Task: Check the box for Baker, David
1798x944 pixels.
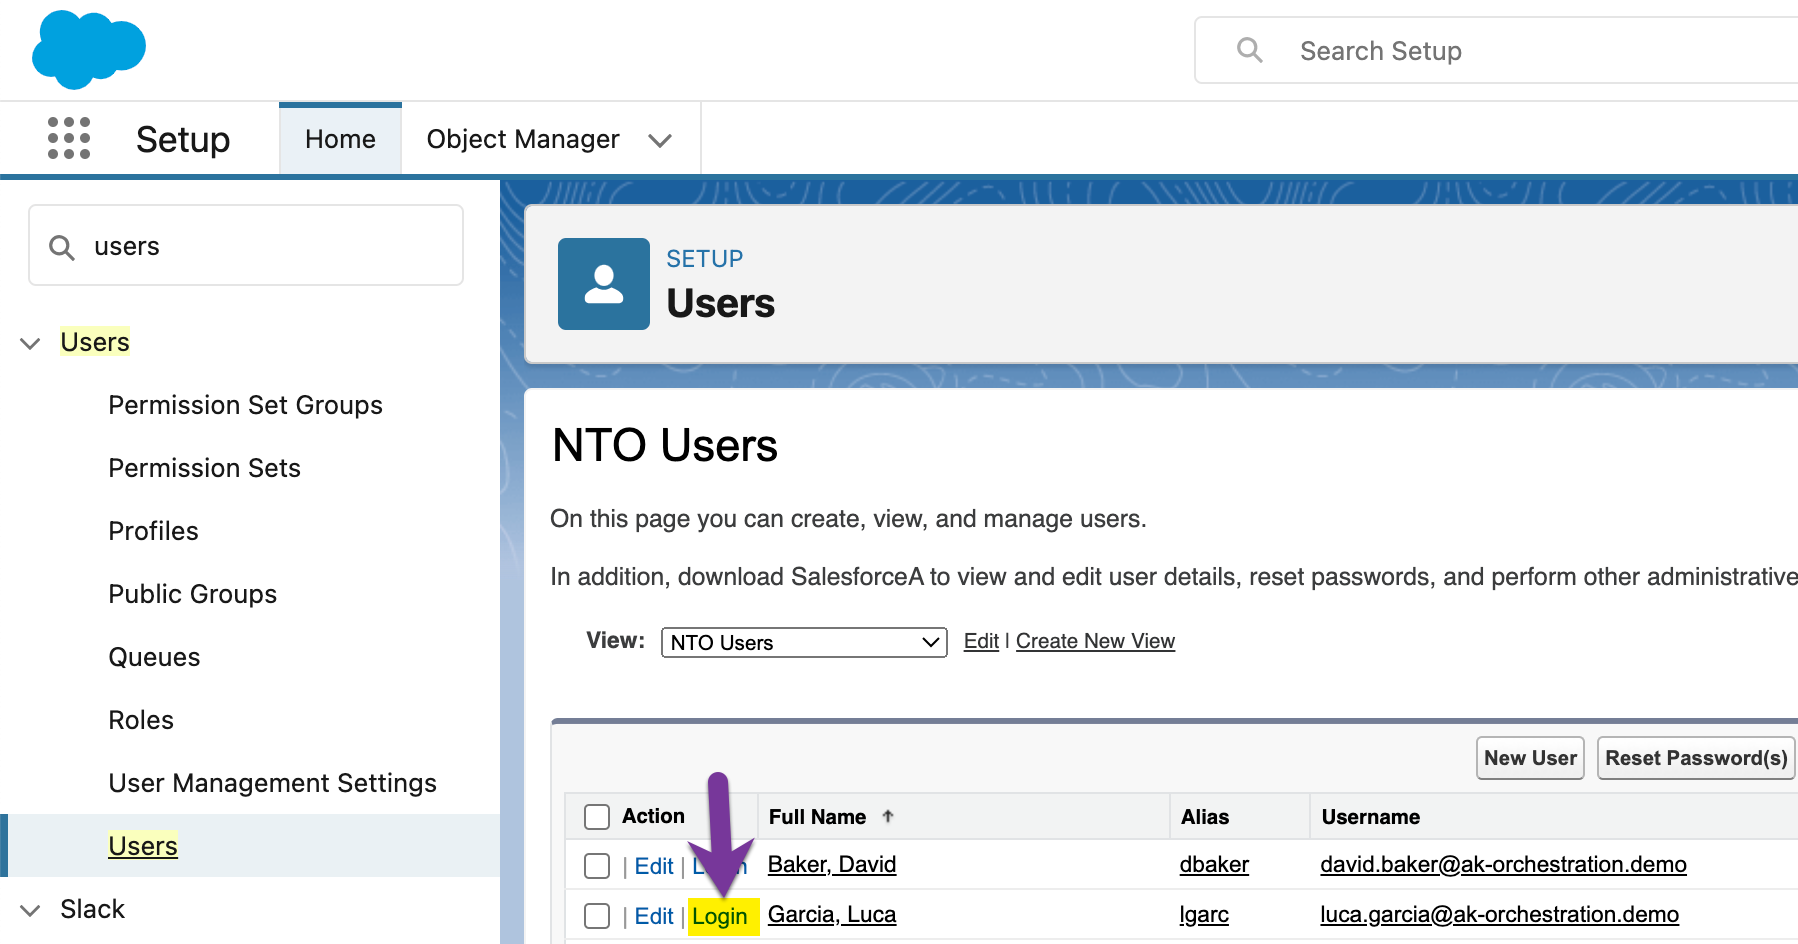Action: (597, 866)
